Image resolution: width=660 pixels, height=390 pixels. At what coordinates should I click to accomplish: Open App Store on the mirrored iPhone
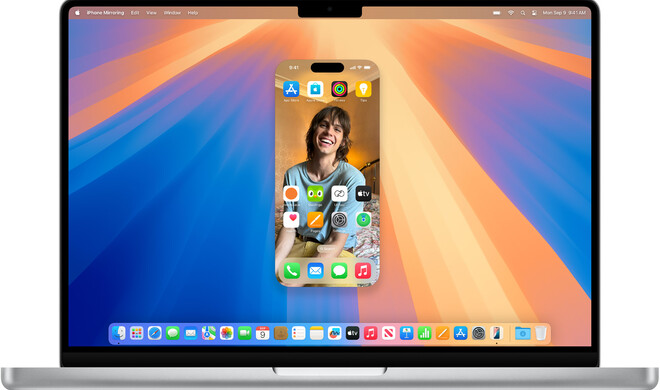pos(291,89)
